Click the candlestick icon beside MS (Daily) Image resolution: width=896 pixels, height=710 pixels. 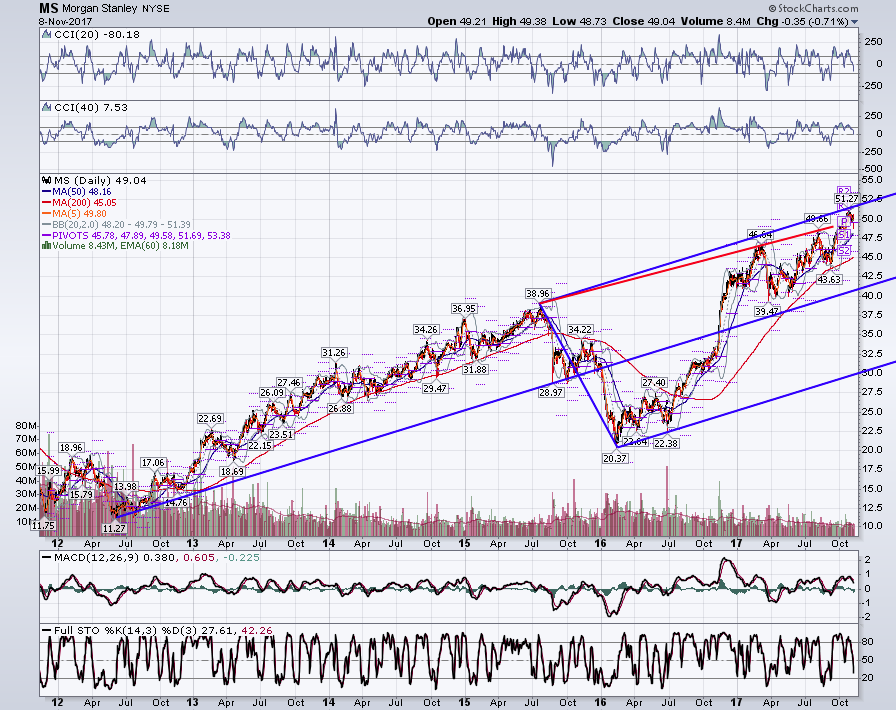[x=47, y=181]
